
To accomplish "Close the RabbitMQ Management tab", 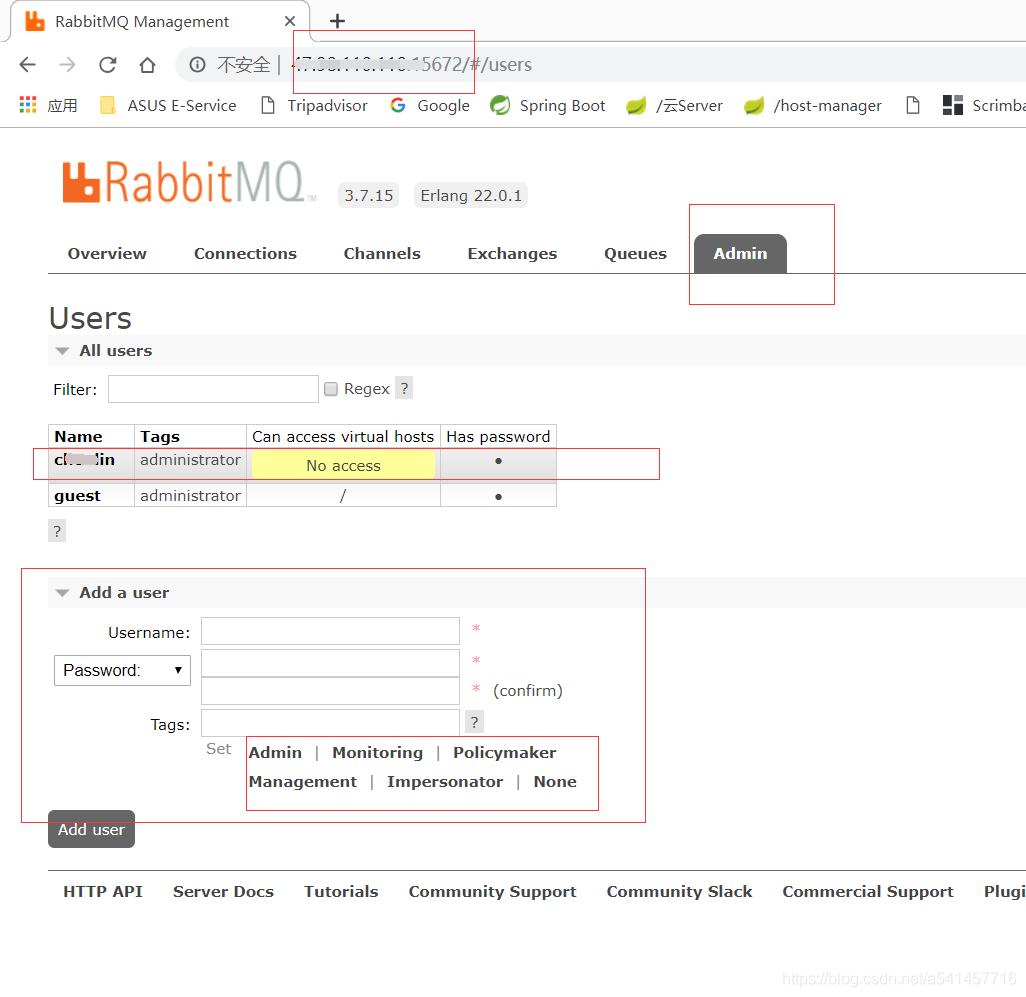I will tap(290, 22).
